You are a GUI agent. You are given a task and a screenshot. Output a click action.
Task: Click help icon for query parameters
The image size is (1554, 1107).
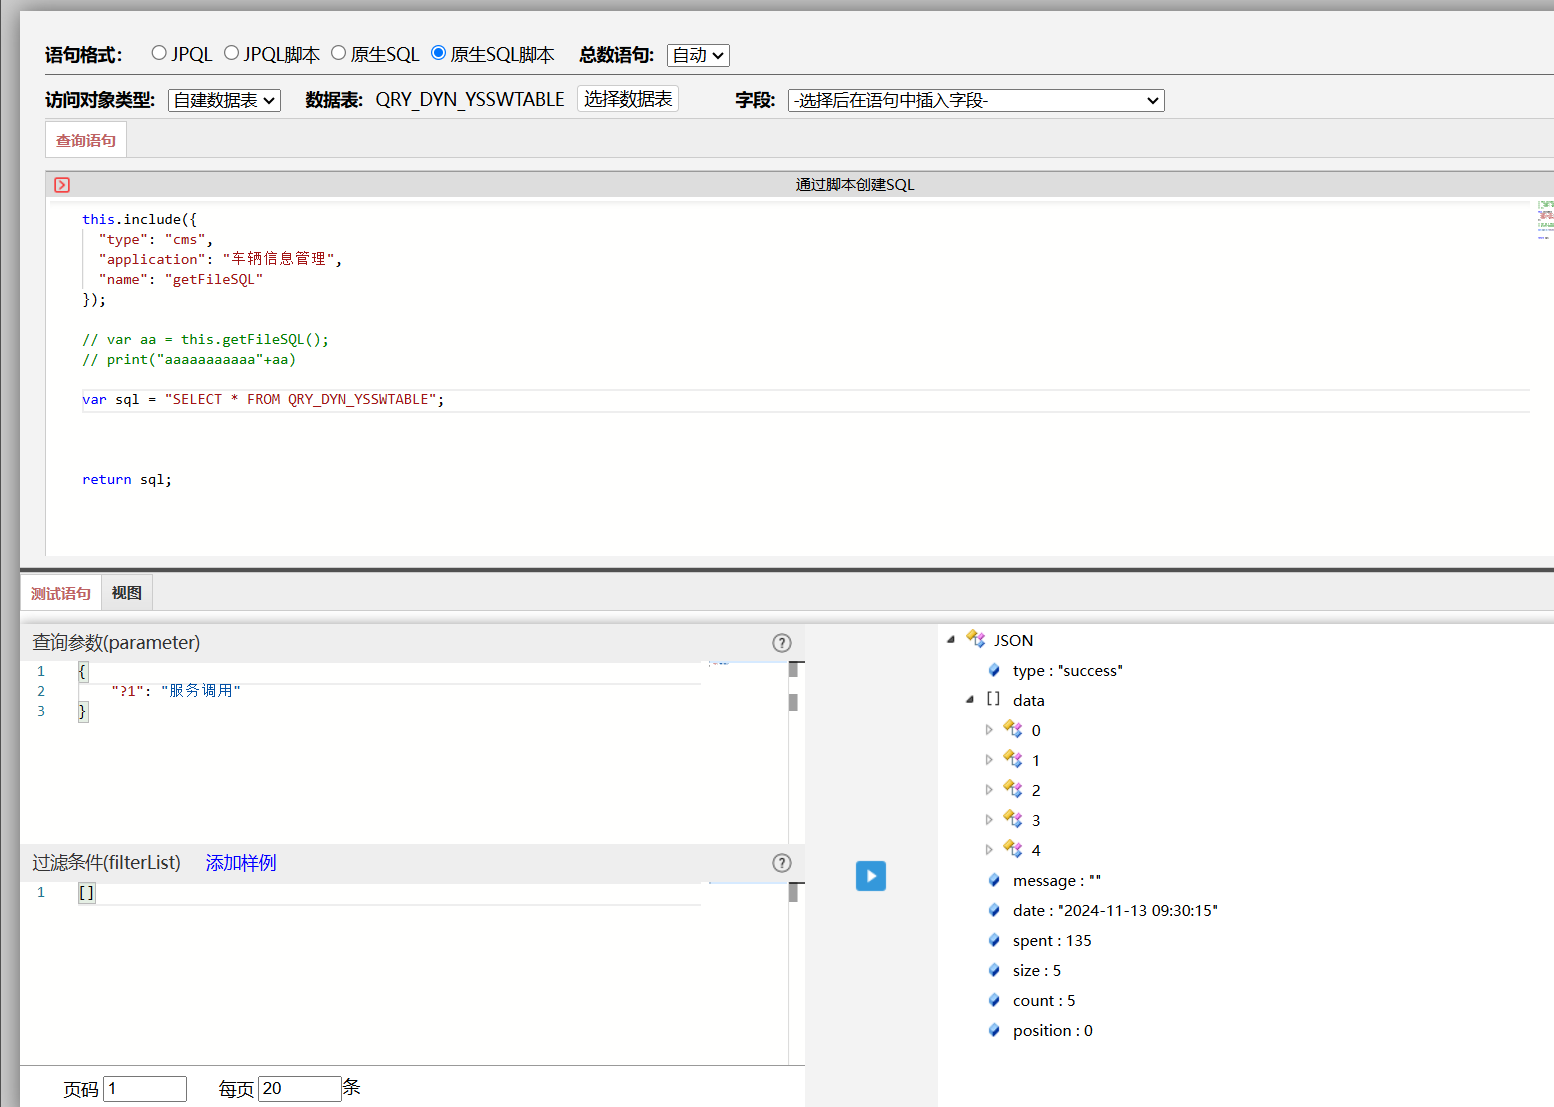pos(782,643)
